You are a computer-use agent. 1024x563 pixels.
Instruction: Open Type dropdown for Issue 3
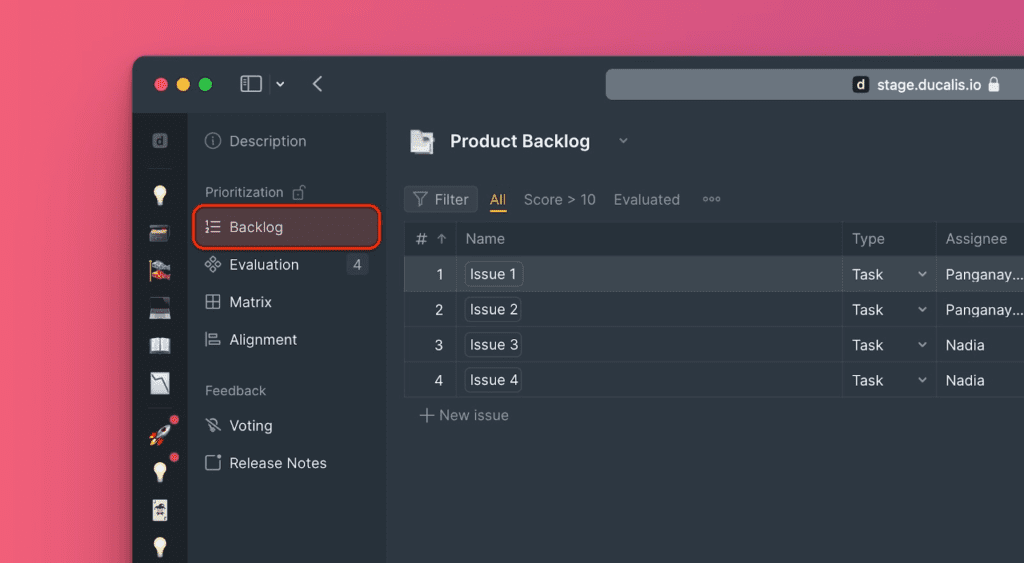[921, 345]
